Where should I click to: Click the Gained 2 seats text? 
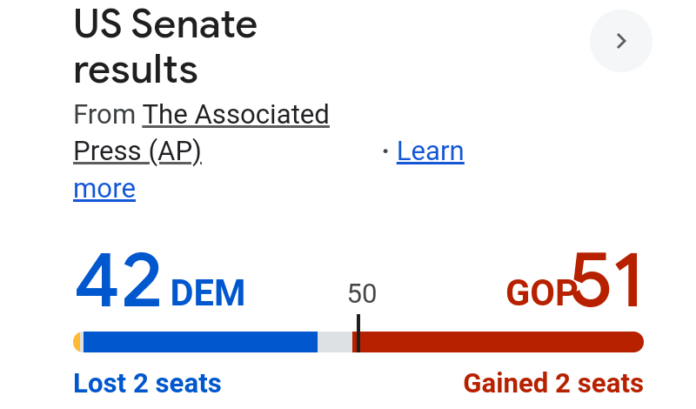point(553,383)
